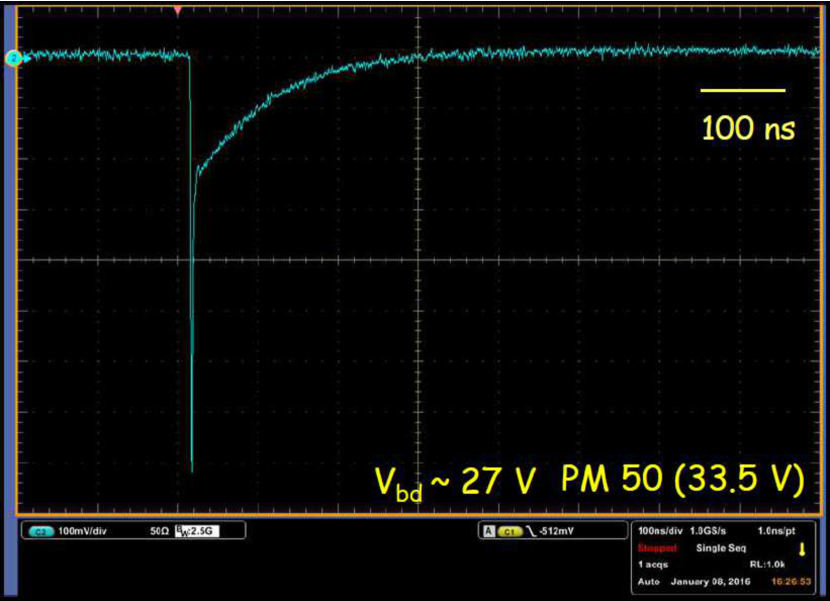Screen dimensions: 830x601
Task: Click the 100ns/div timebase readout
Action: 660,531
